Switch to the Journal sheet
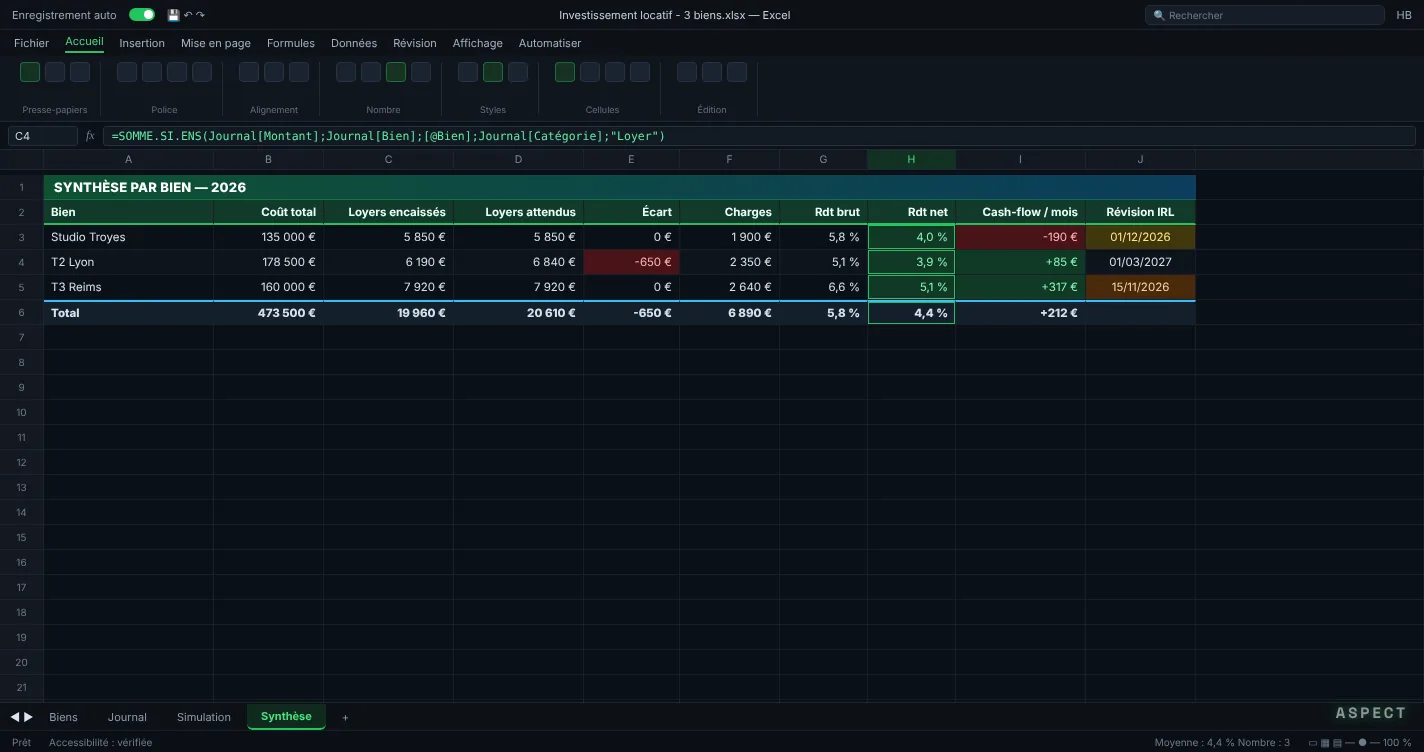Image resolution: width=1424 pixels, height=752 pixels. [127, 717]
